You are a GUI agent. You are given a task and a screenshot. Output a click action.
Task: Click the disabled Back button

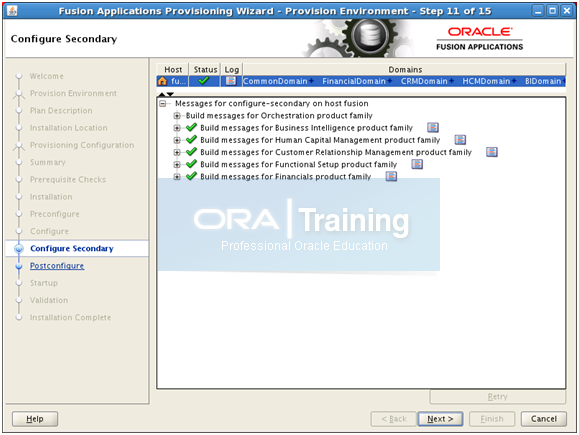point(394,419)
